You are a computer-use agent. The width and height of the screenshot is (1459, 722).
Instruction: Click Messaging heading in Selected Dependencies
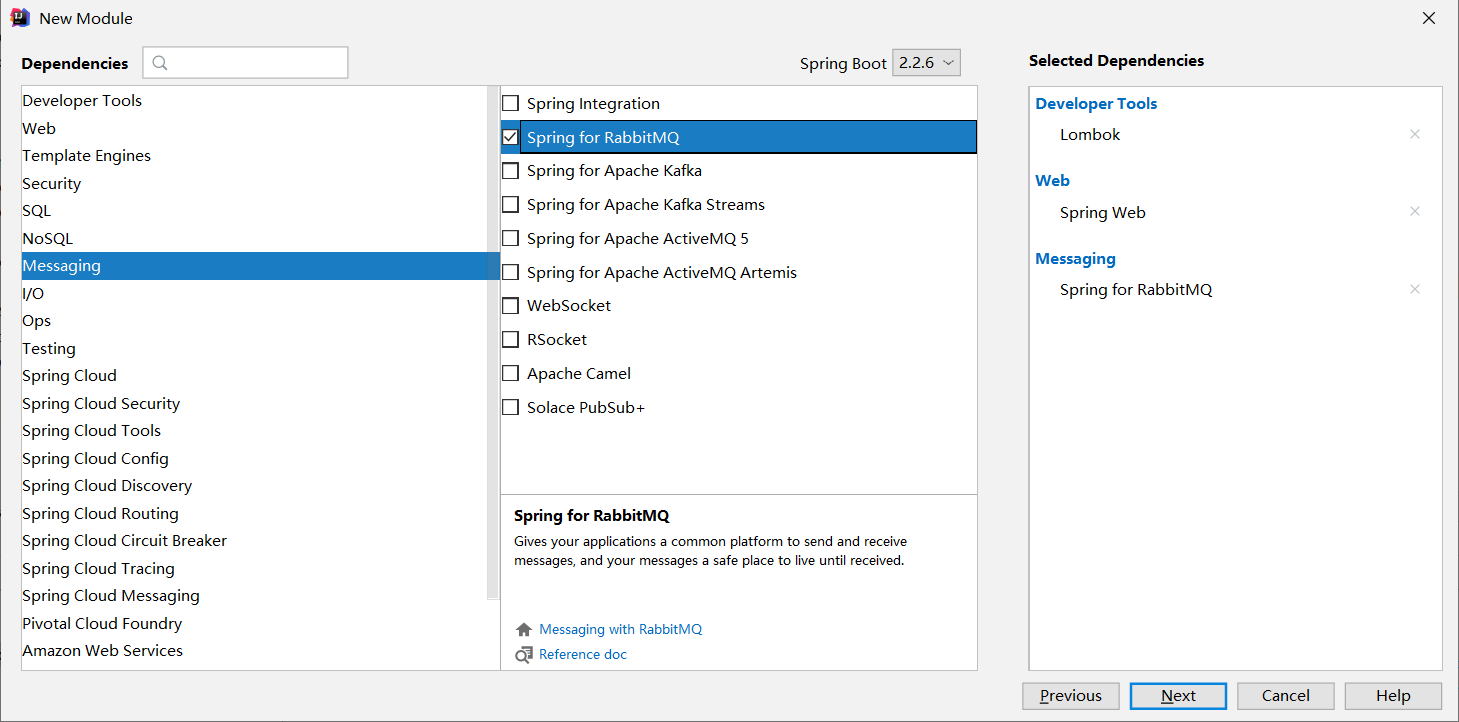(1075, 259)
